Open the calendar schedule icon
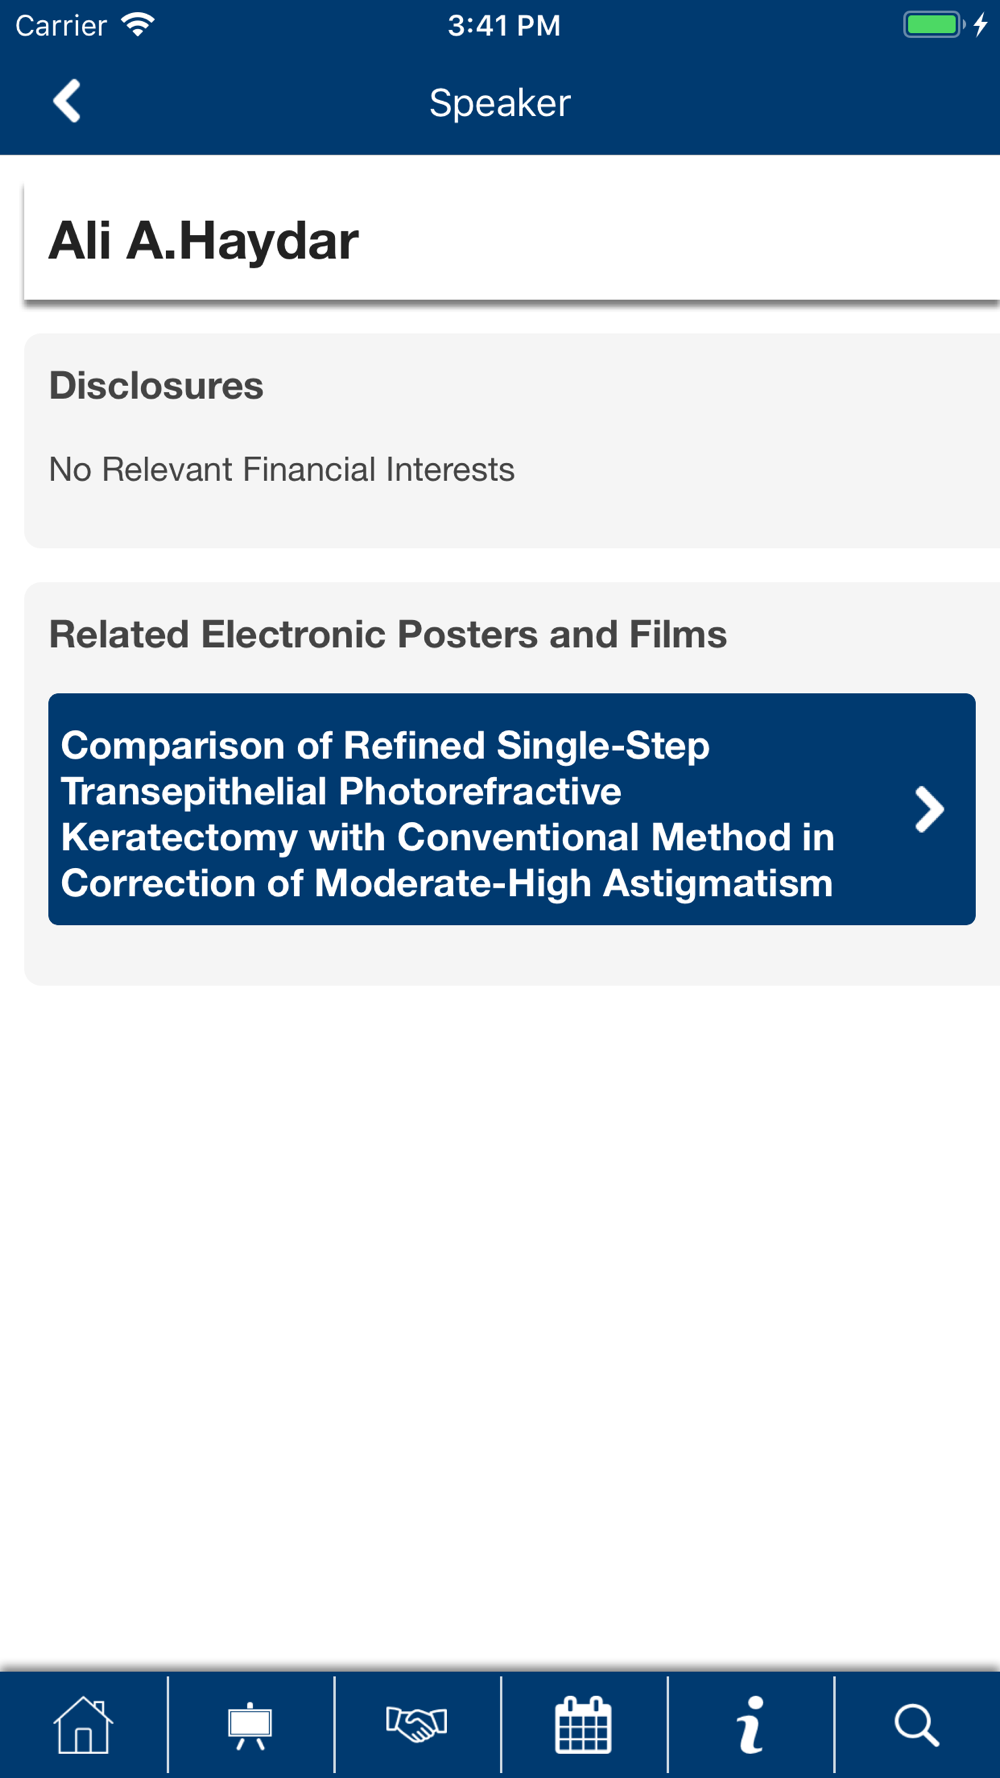 point(583,1725)
